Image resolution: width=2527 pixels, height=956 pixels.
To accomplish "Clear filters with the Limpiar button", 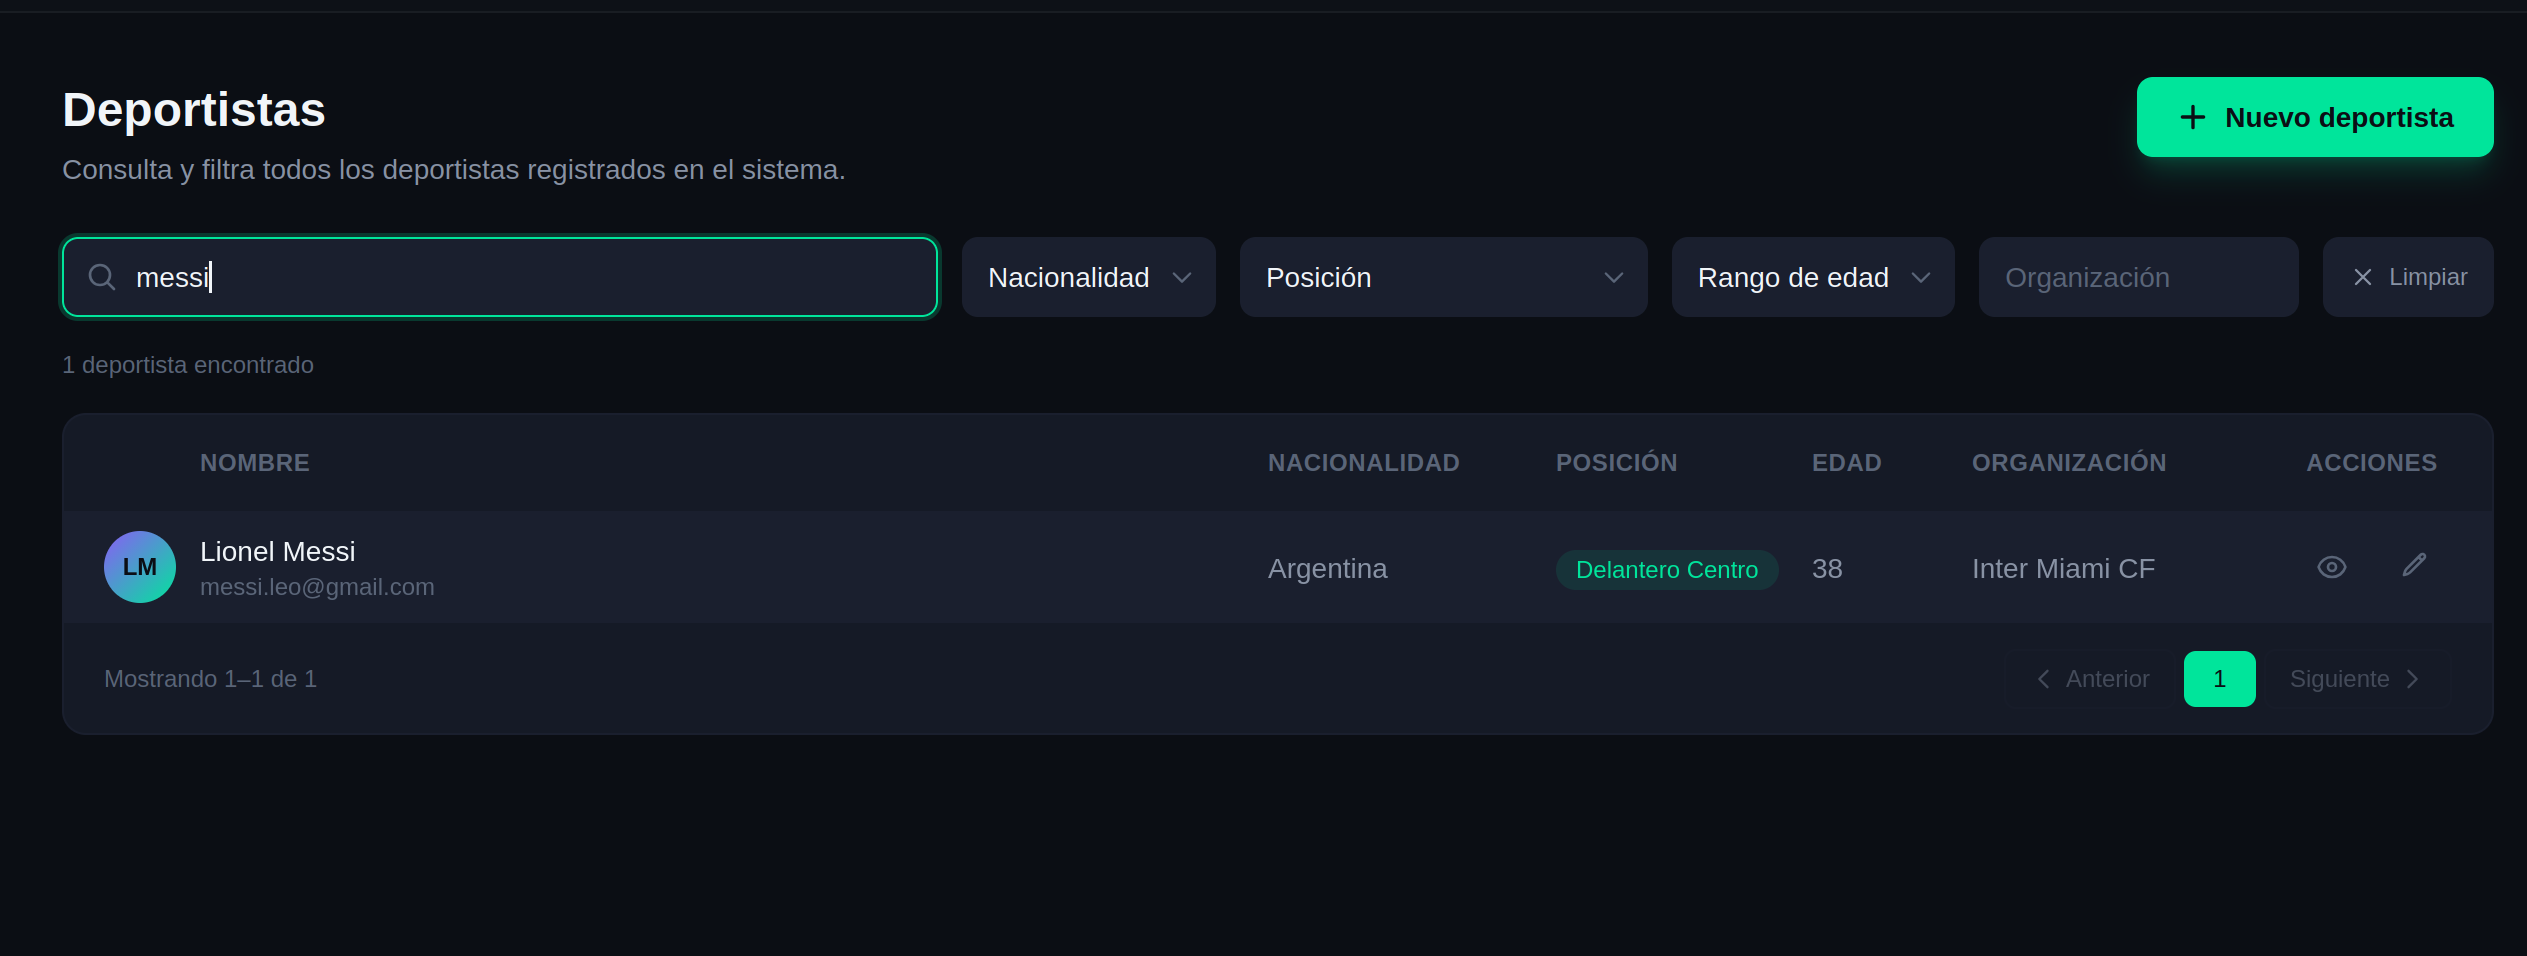I will point(2408,277).
